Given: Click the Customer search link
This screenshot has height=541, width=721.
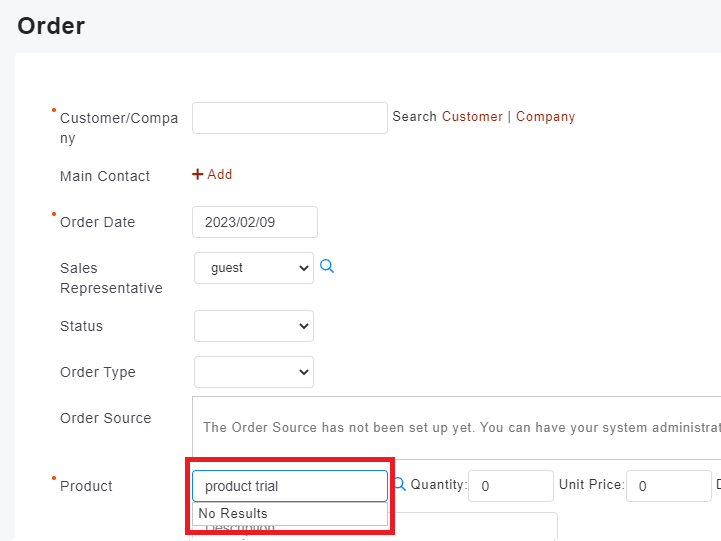Looking at the screenshot, I should click(x=472, y=117).
